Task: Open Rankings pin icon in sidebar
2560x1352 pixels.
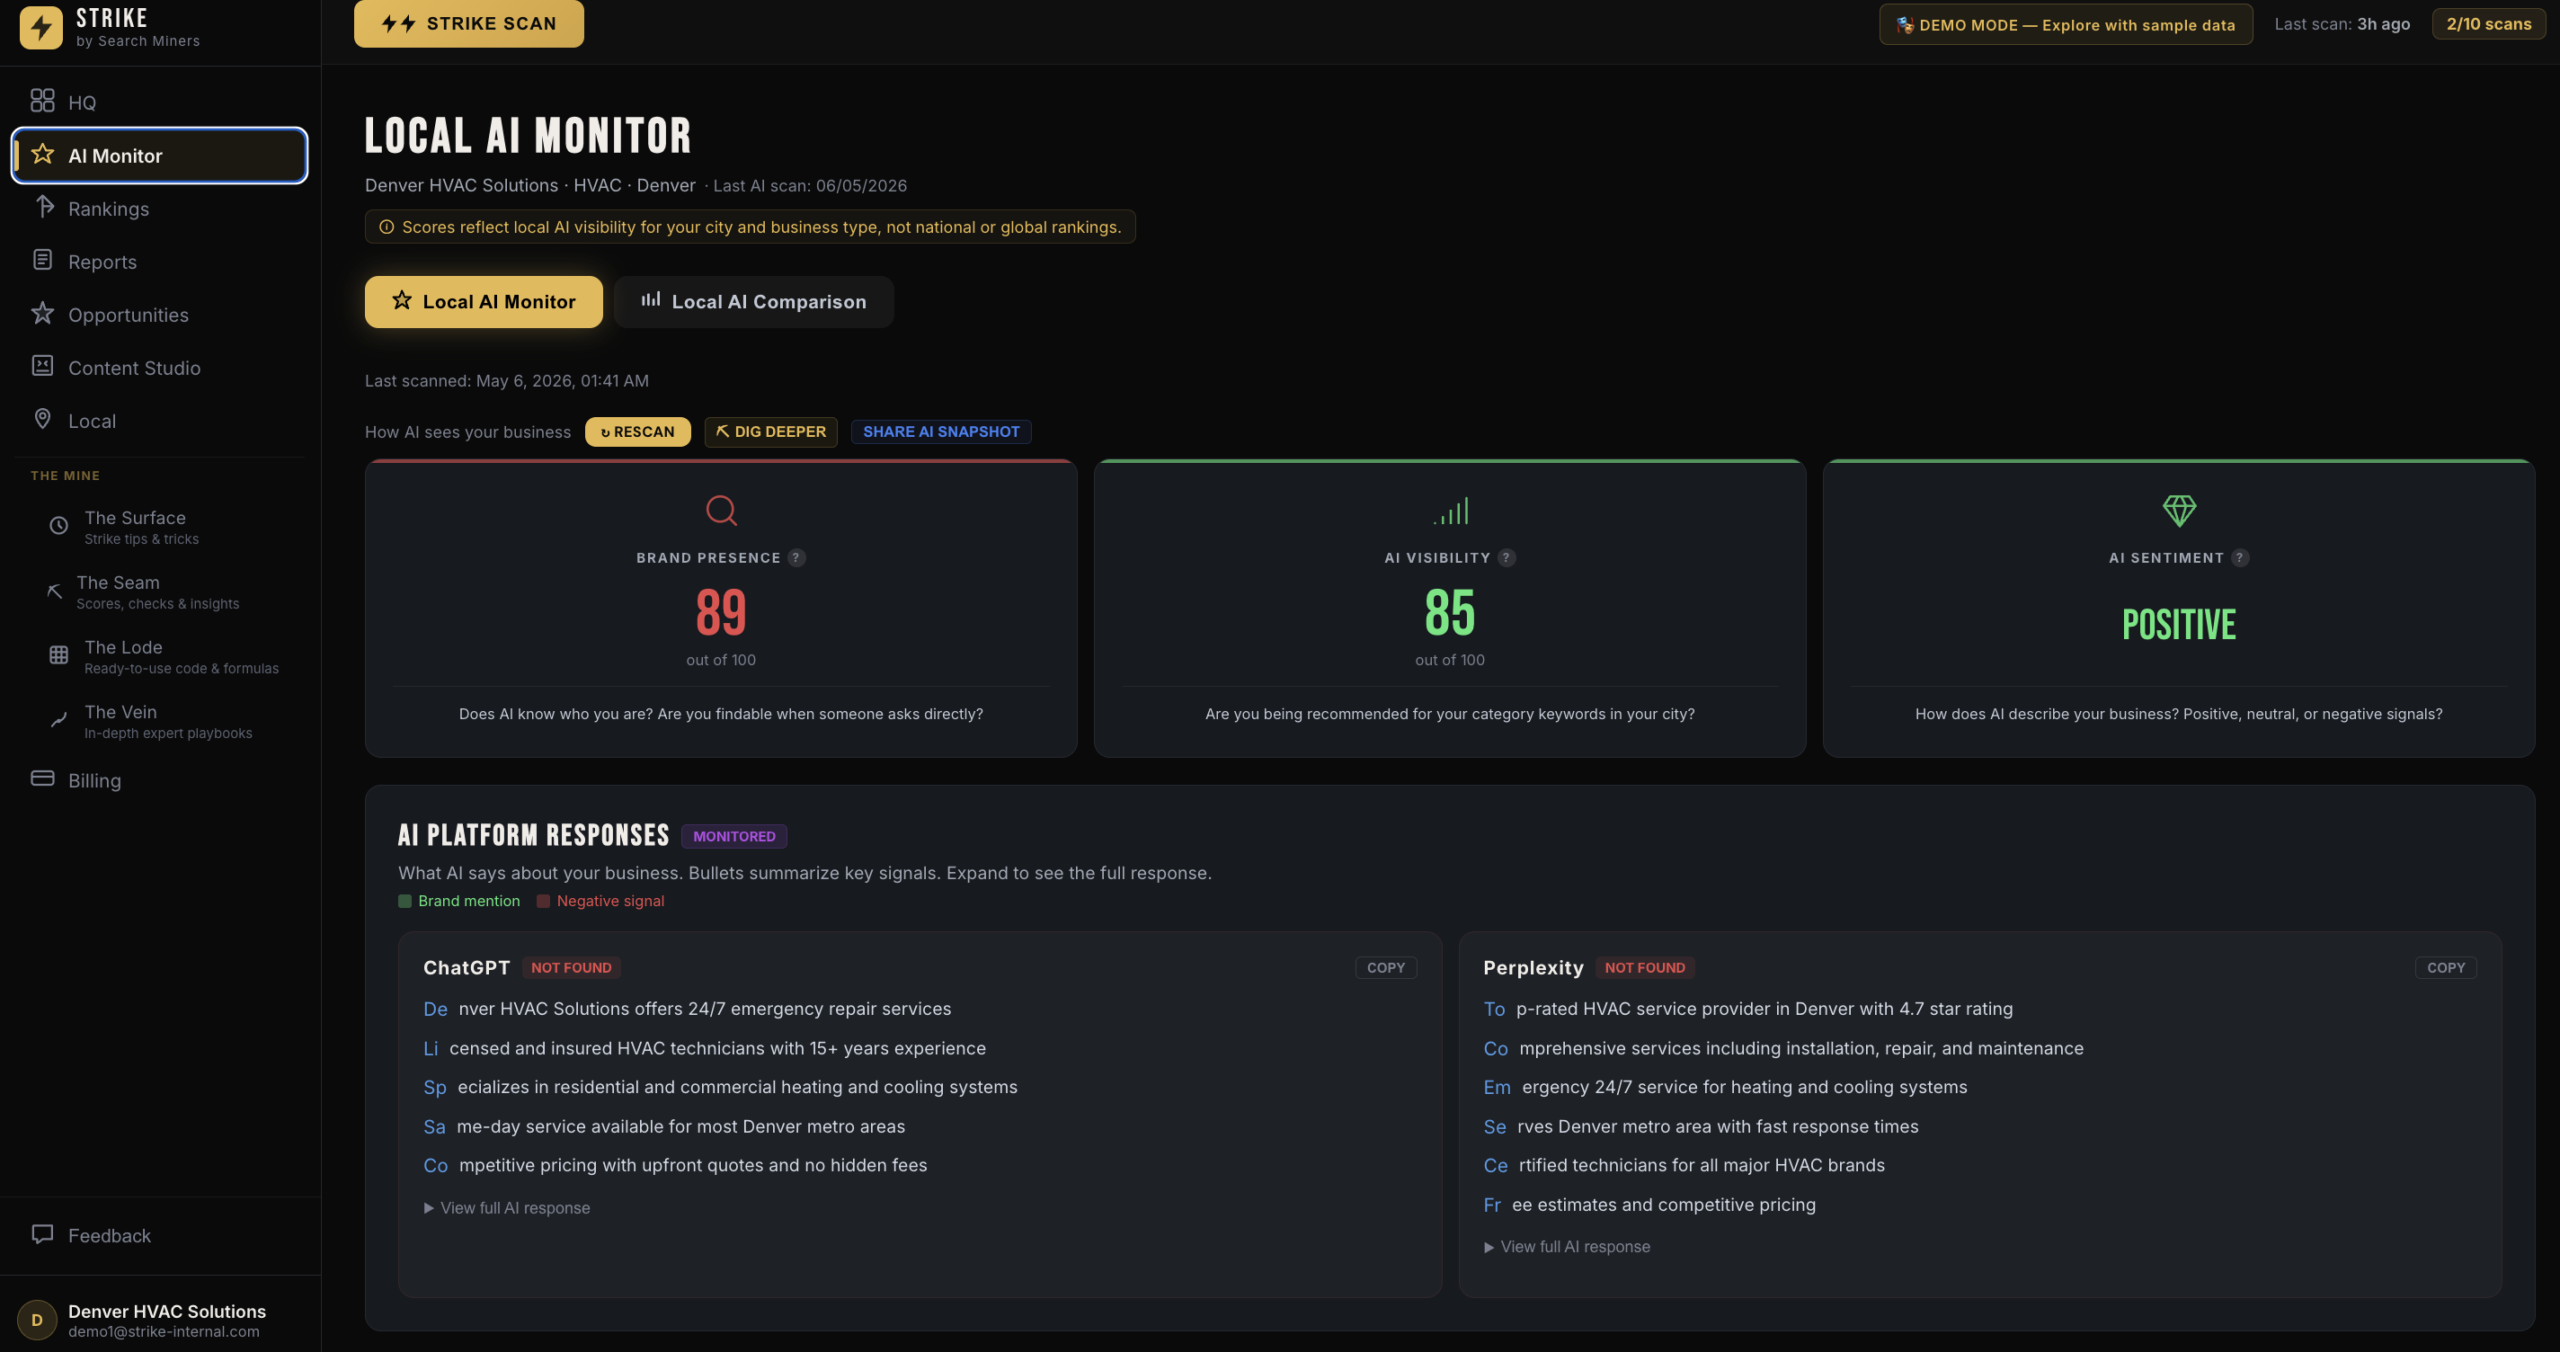Action: [43, 207]
